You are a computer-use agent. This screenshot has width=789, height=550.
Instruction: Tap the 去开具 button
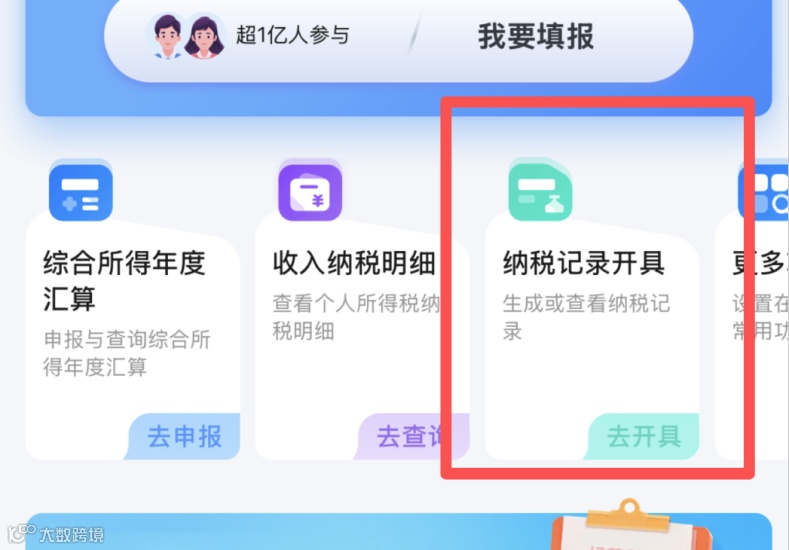(643, 436)
